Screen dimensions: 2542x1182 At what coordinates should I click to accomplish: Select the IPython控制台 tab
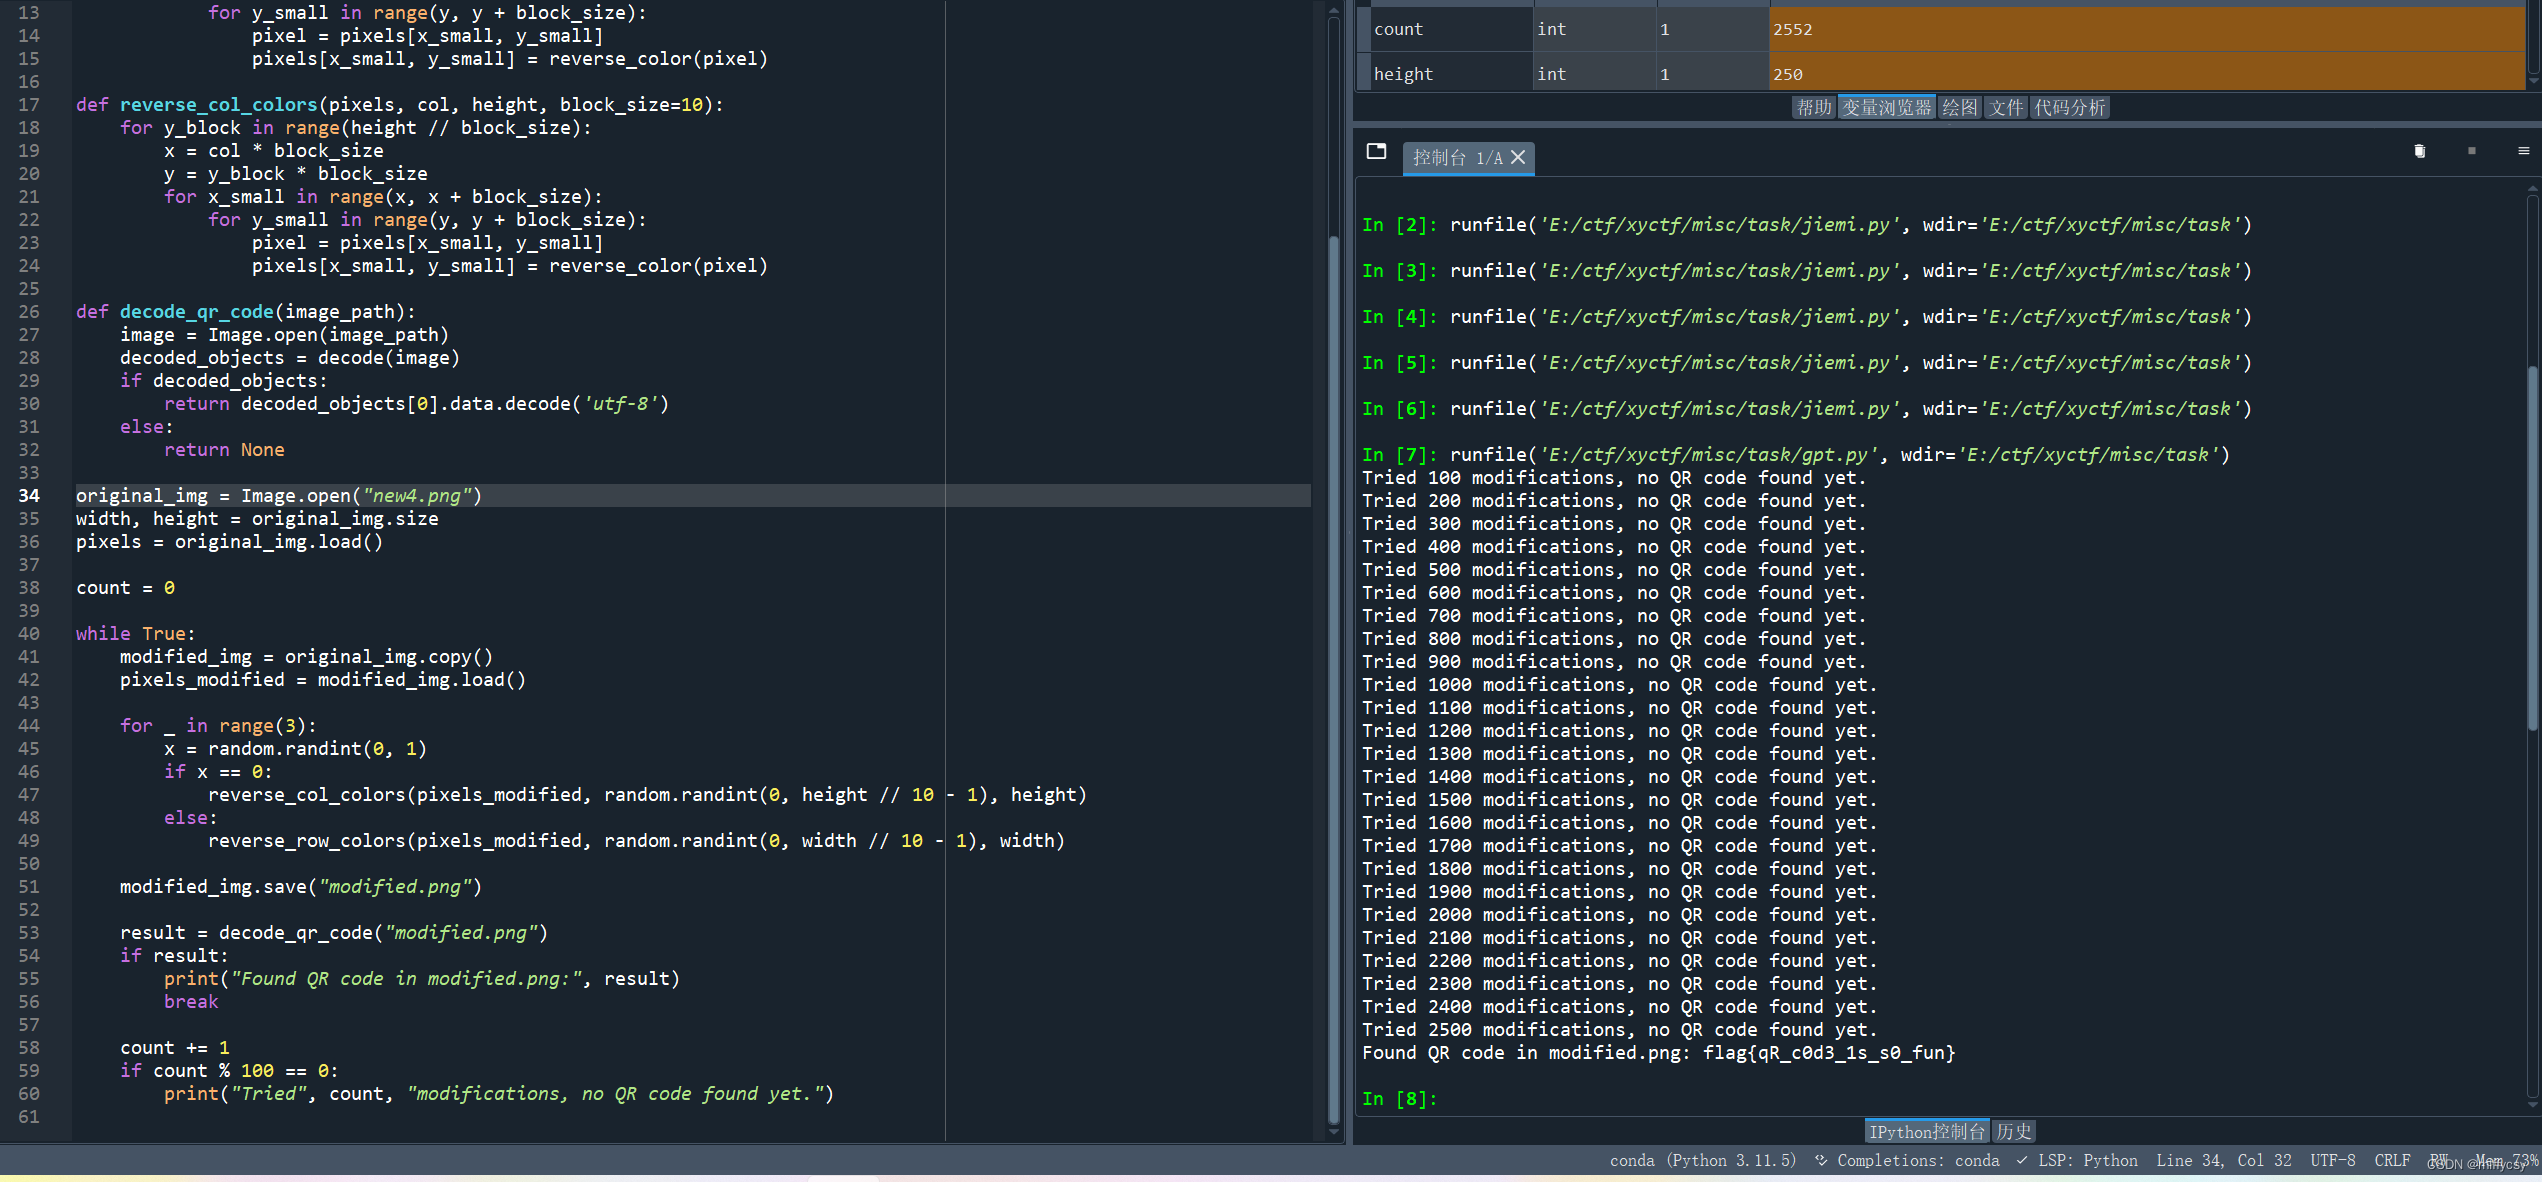click(1926, 1131)
